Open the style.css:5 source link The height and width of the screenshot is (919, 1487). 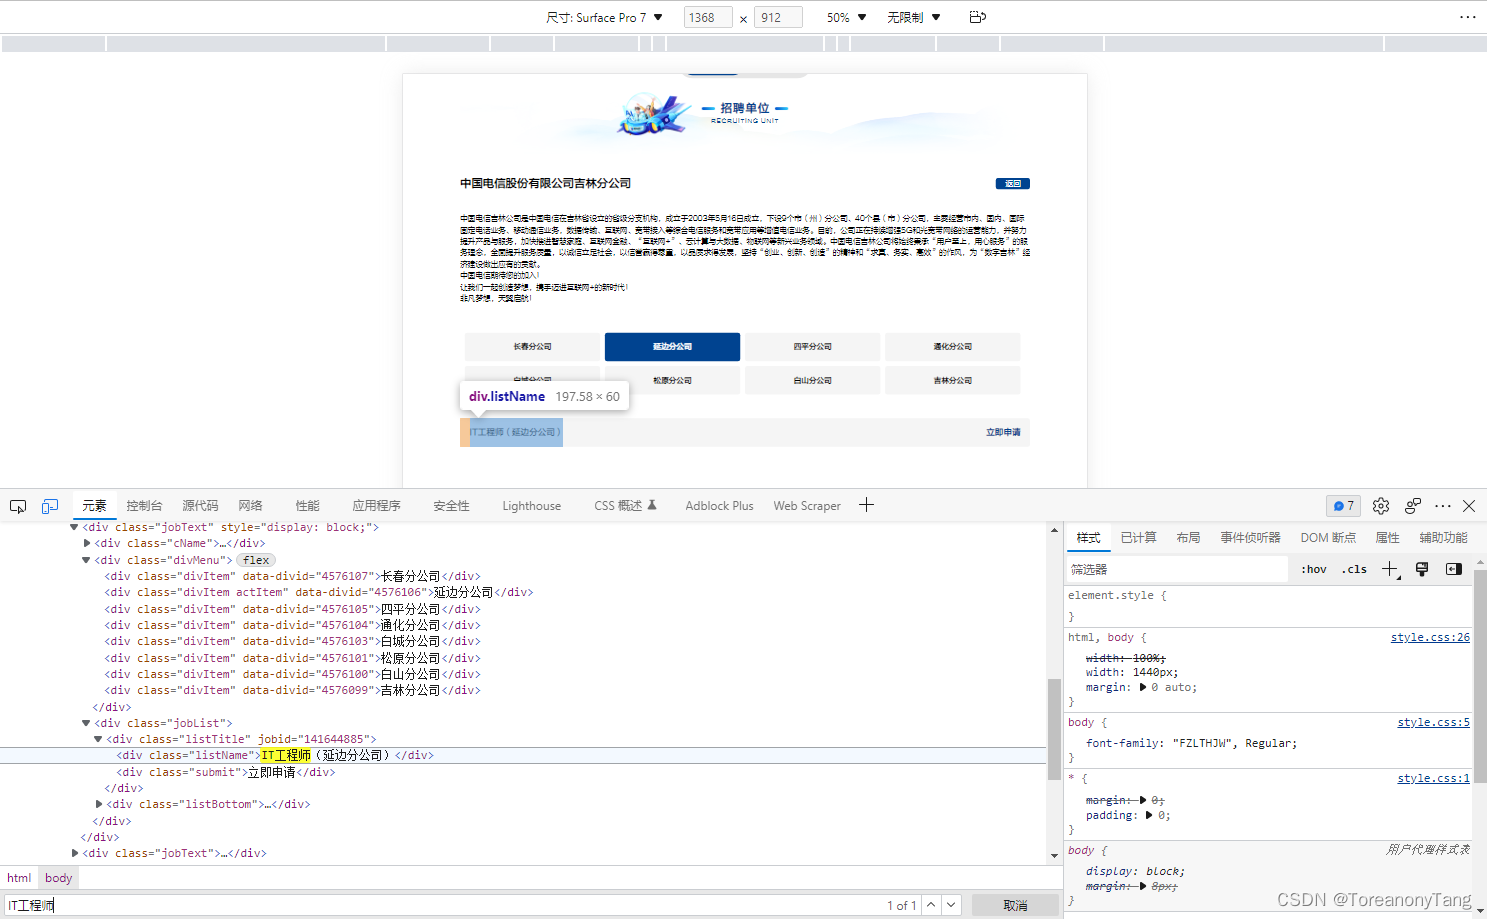tap(1433, 722)
